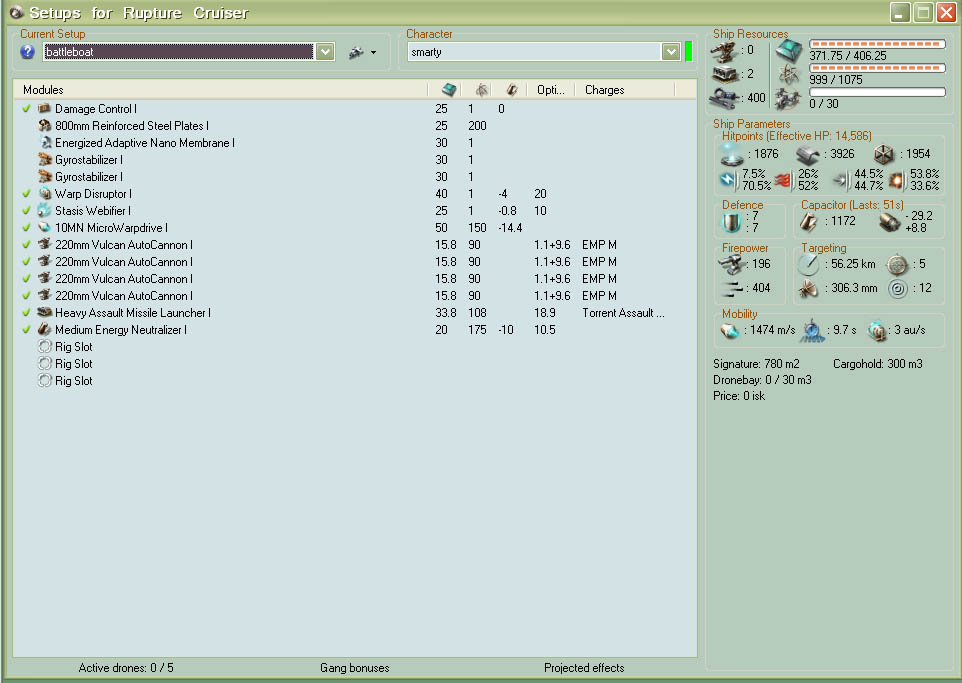The image size is (962, 683).
Task: Click the blue help question mark icon
Action: pos(27,52)
